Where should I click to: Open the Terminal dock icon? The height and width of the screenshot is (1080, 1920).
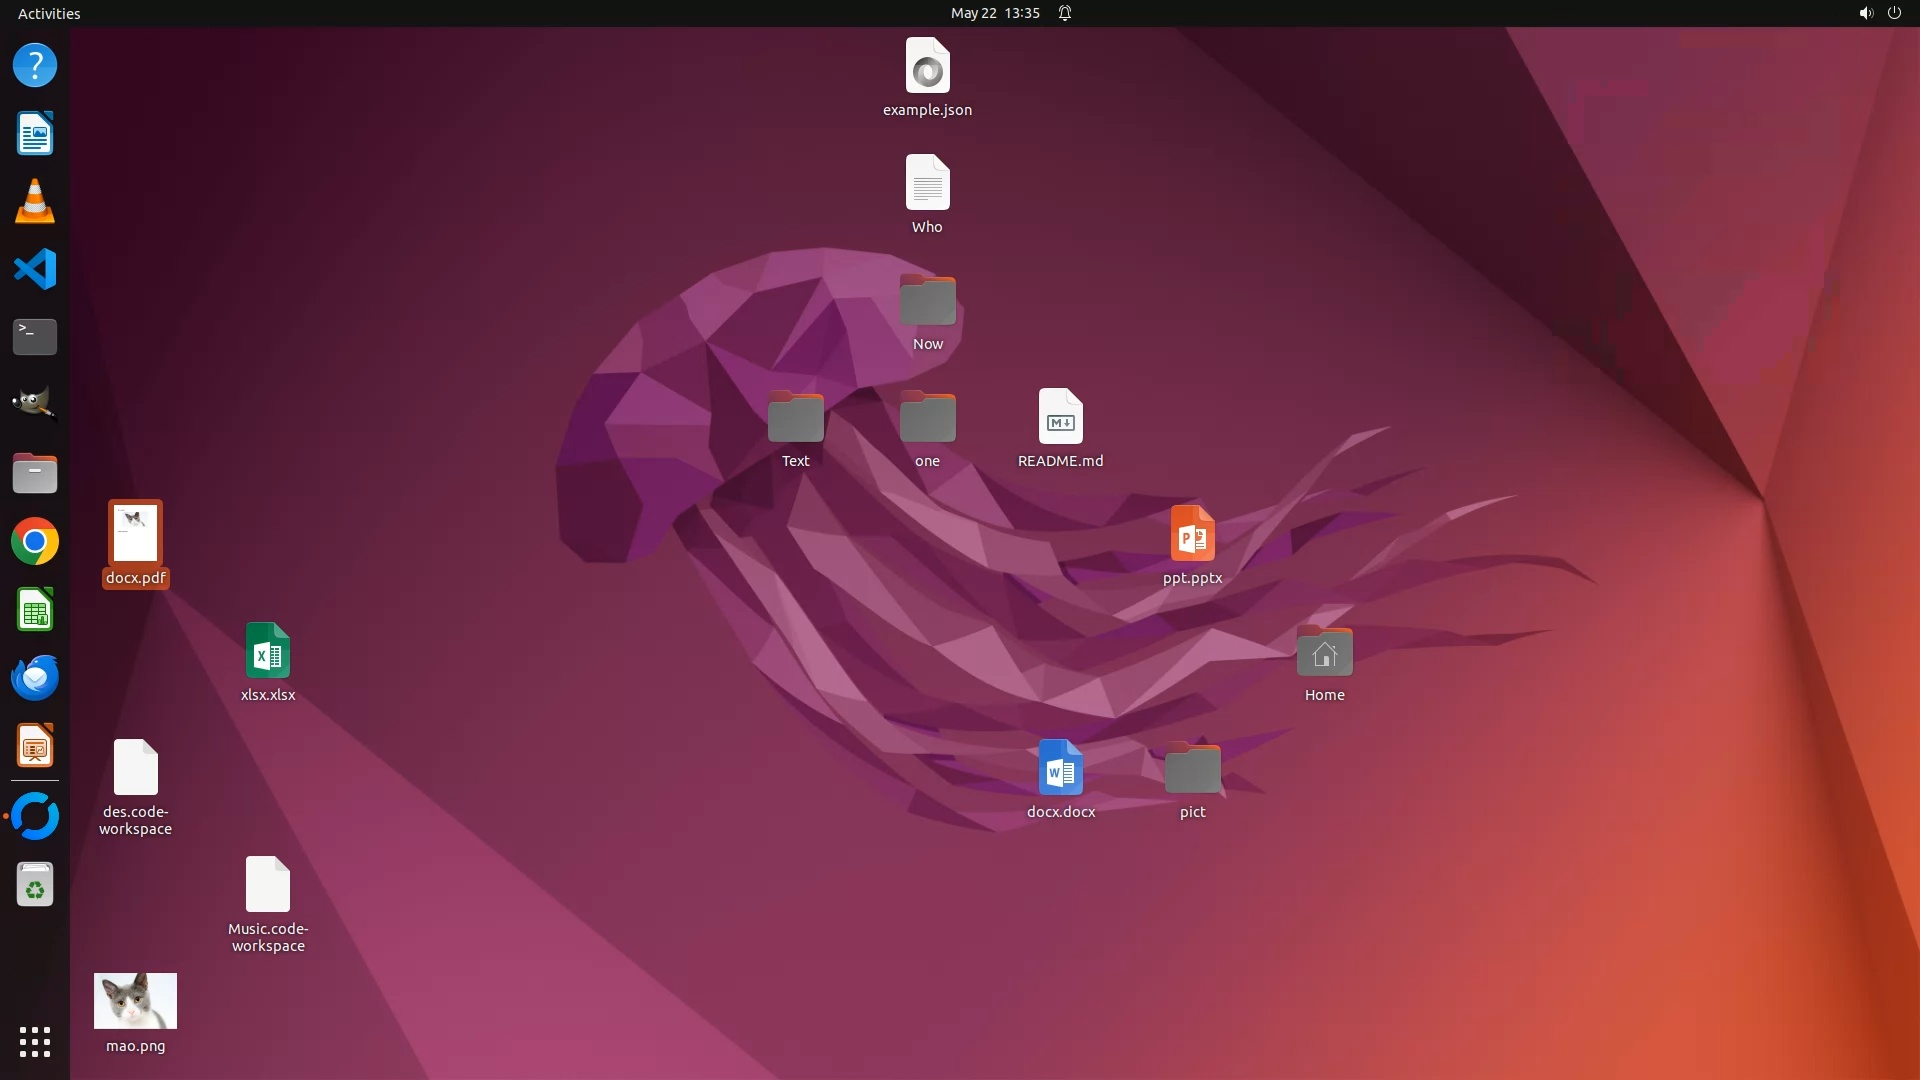point(35,337)
